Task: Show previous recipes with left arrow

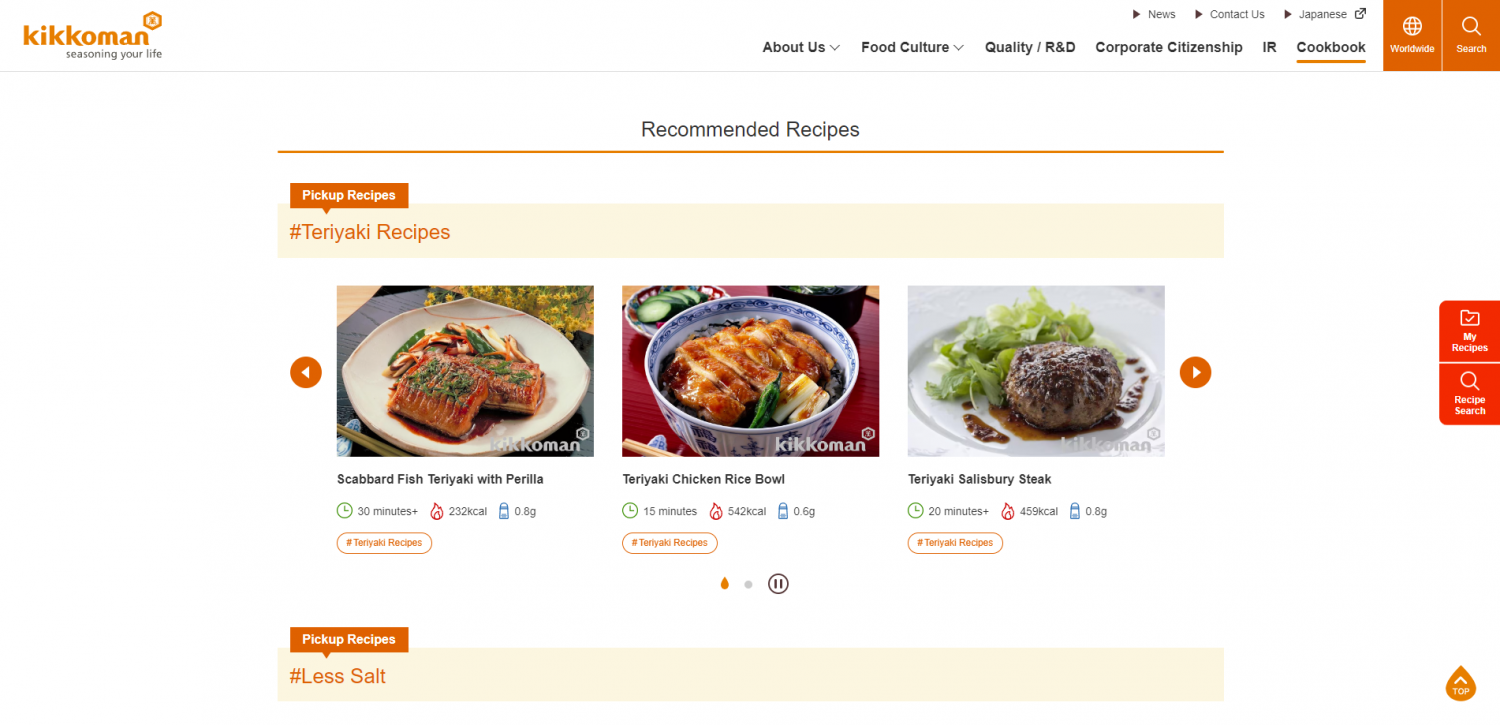Action: [x=306, y=372]
